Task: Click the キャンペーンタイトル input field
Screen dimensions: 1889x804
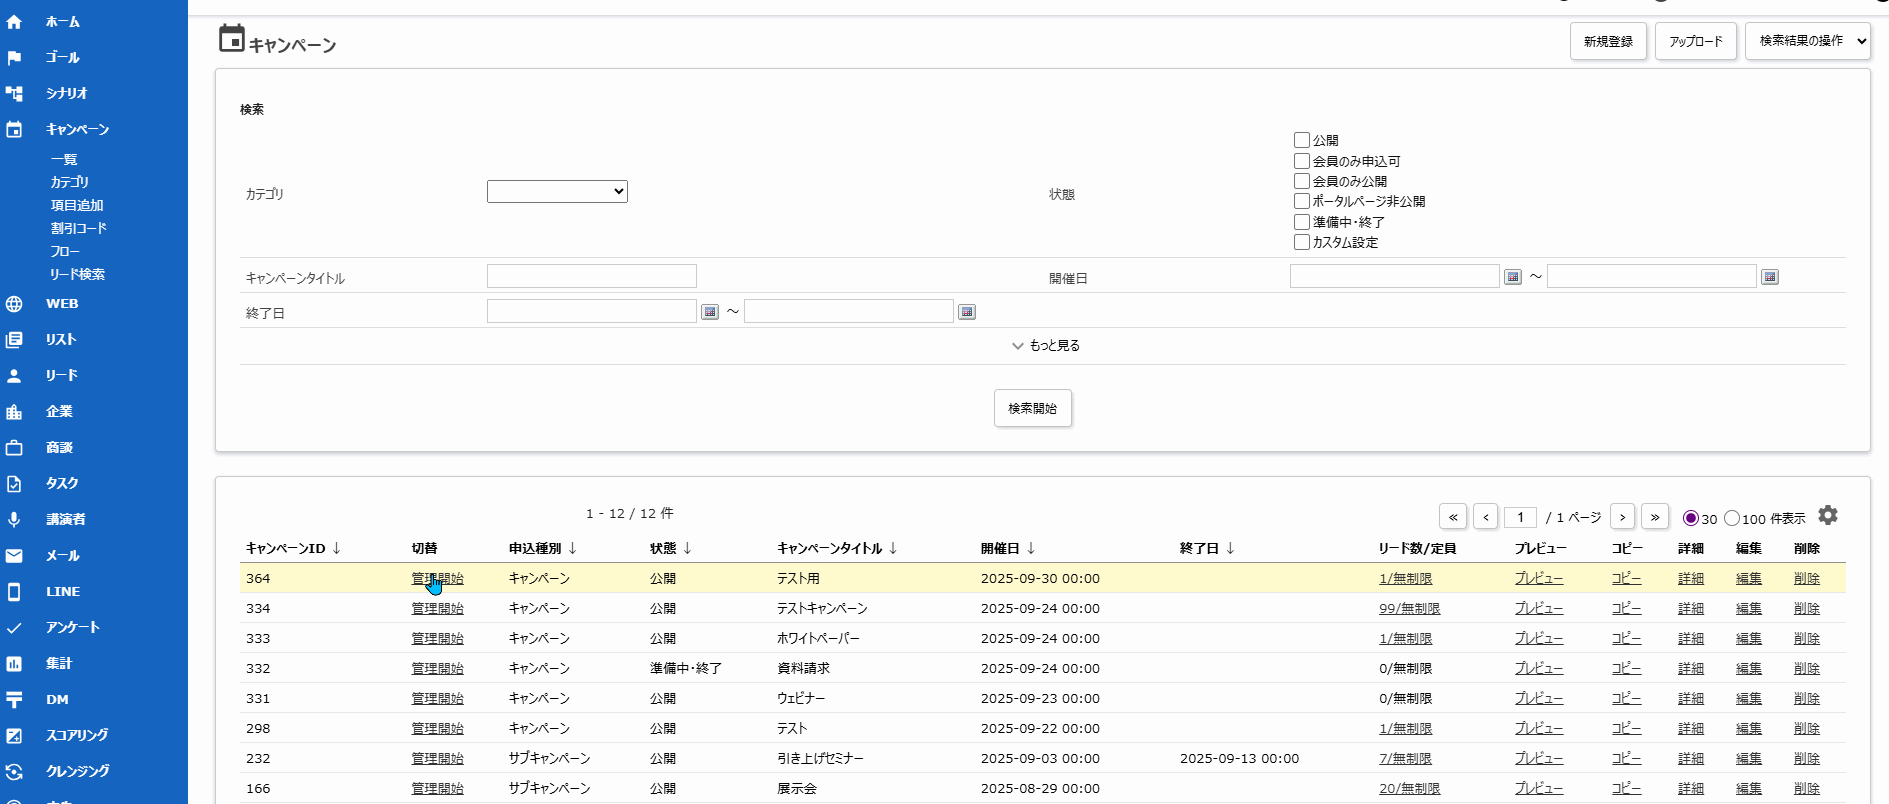Action: tap(592, 276)
